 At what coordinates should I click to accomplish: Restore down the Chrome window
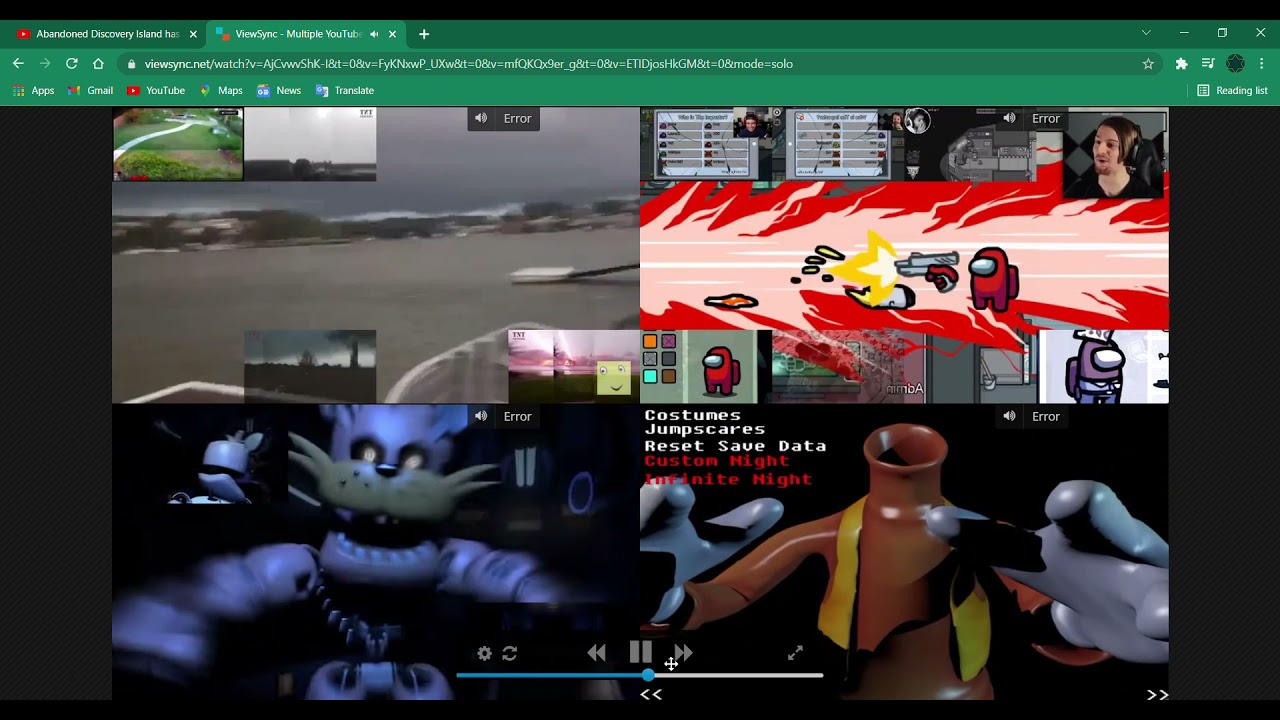tap(1222, 33)
